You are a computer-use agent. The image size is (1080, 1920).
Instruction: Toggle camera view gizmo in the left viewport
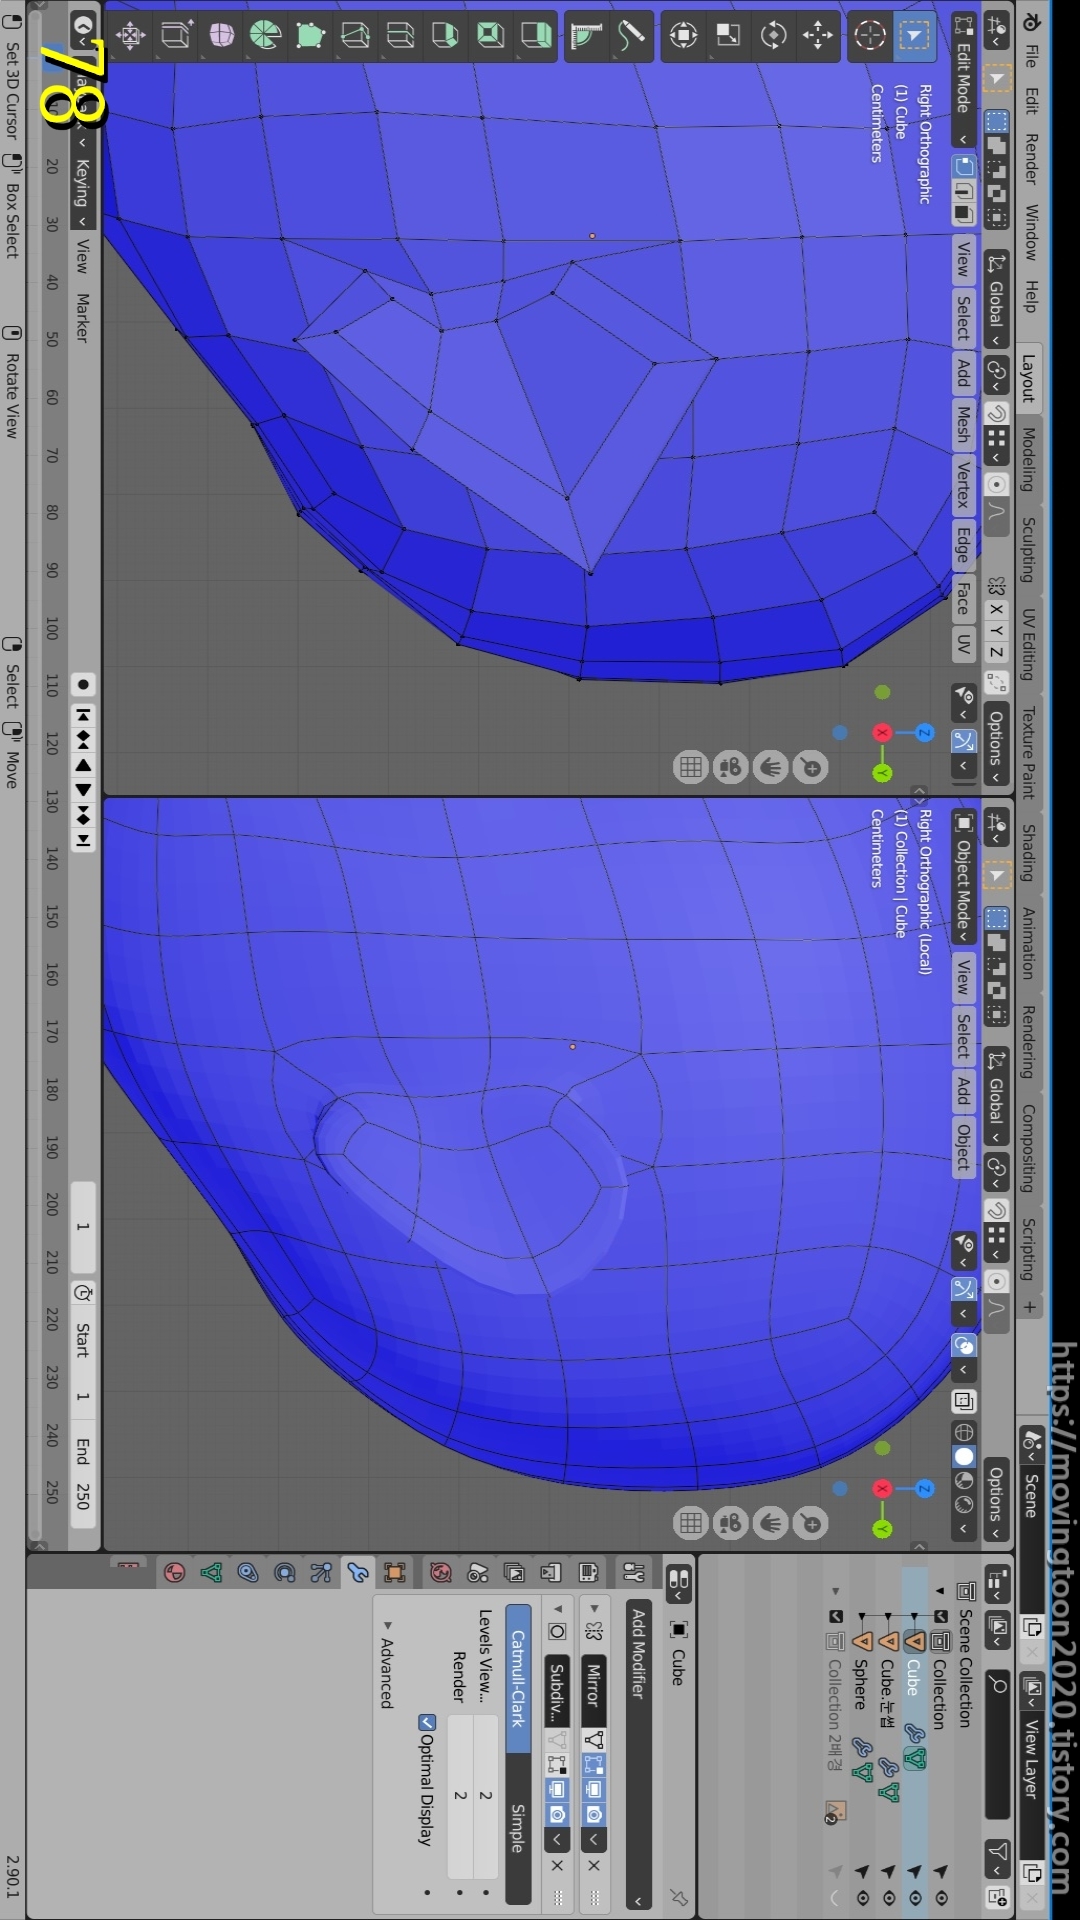tap(731, 767)
